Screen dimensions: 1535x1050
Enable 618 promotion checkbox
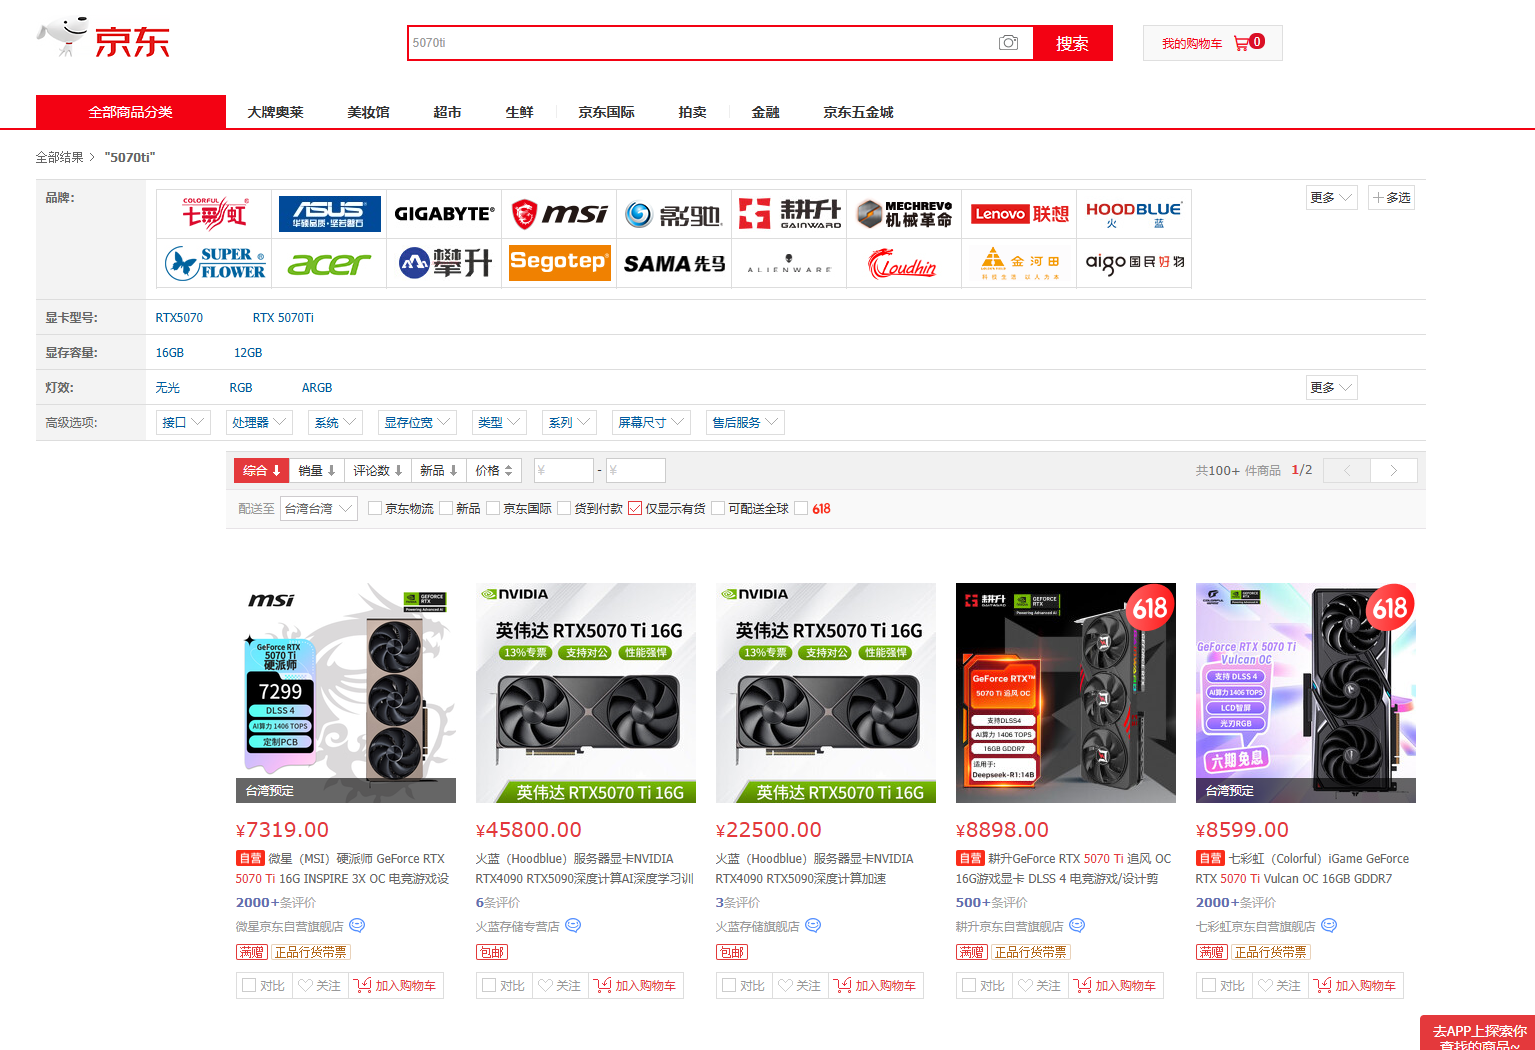pos(801,508)
